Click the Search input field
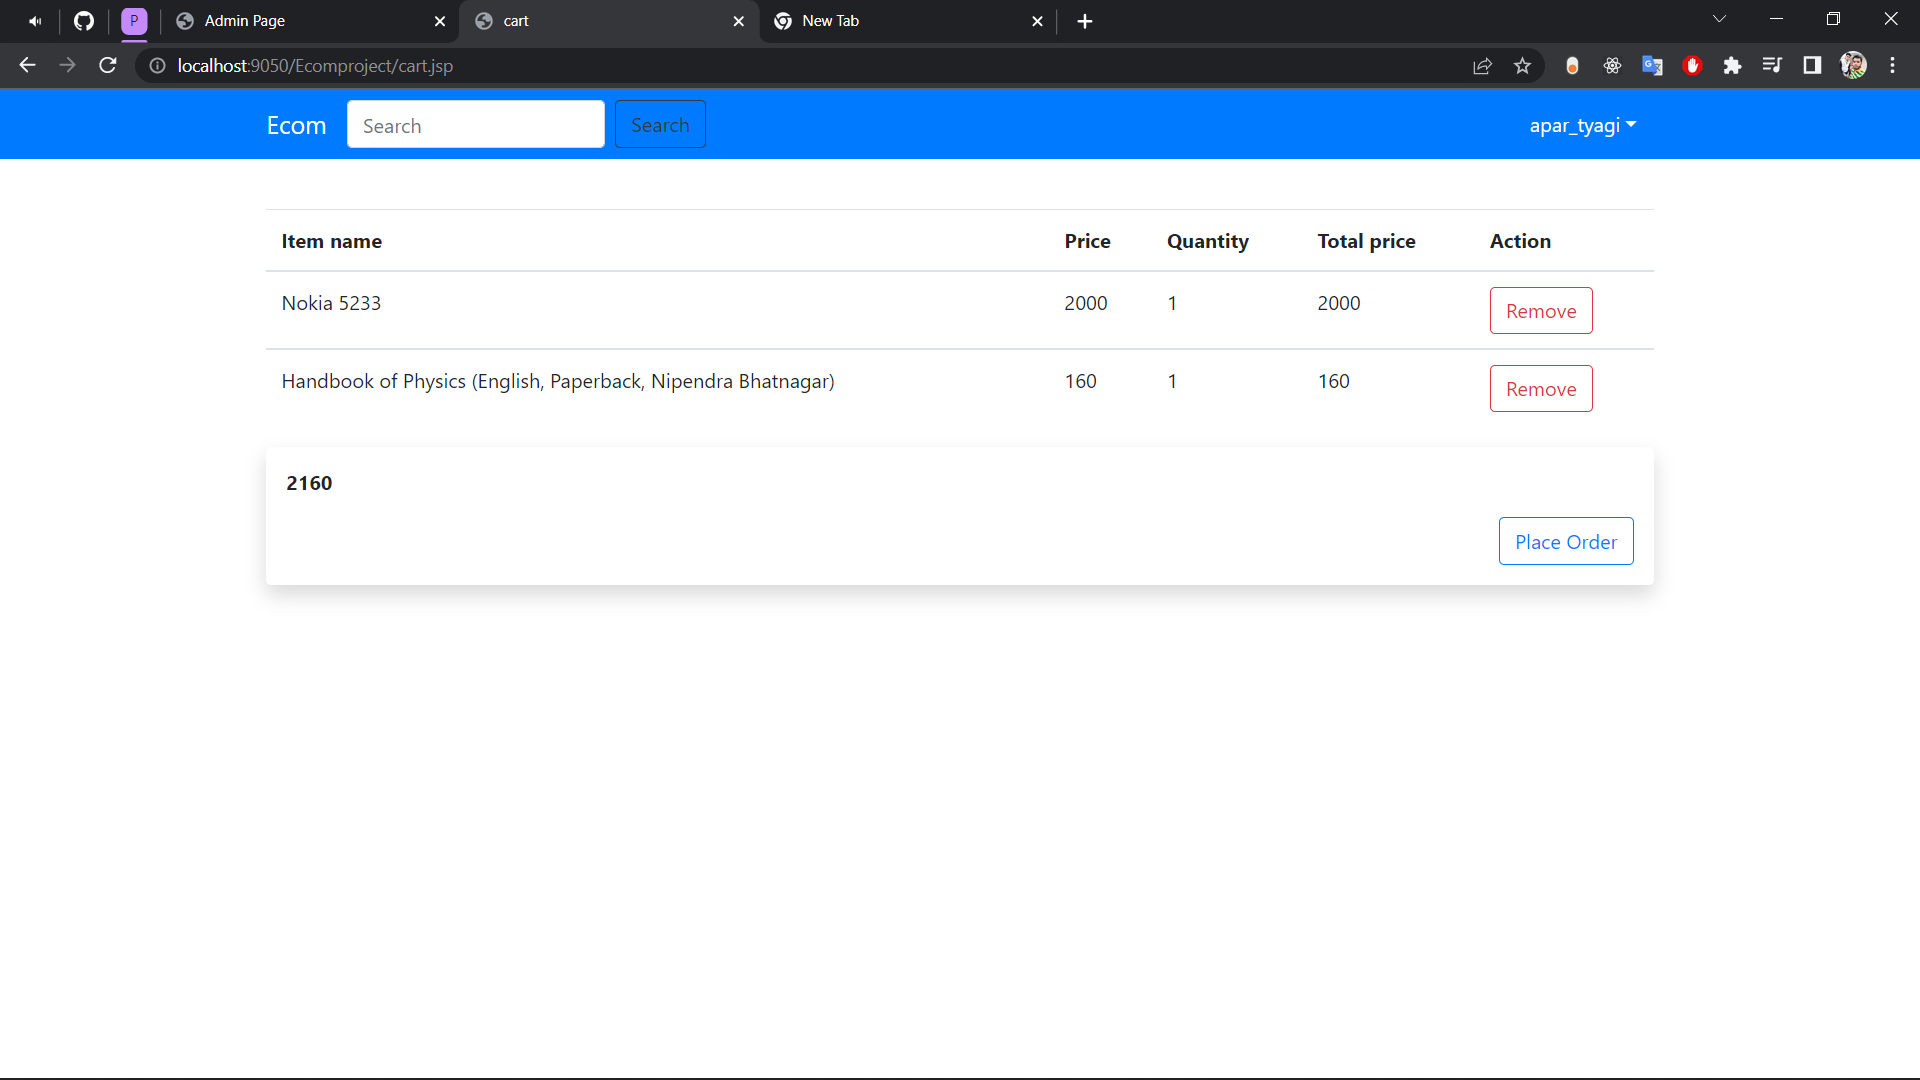 point(475,125)
